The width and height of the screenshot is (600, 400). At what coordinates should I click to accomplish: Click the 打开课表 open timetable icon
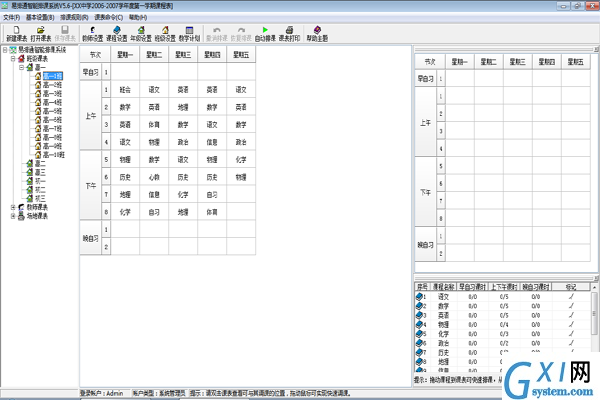pos(41,33)
